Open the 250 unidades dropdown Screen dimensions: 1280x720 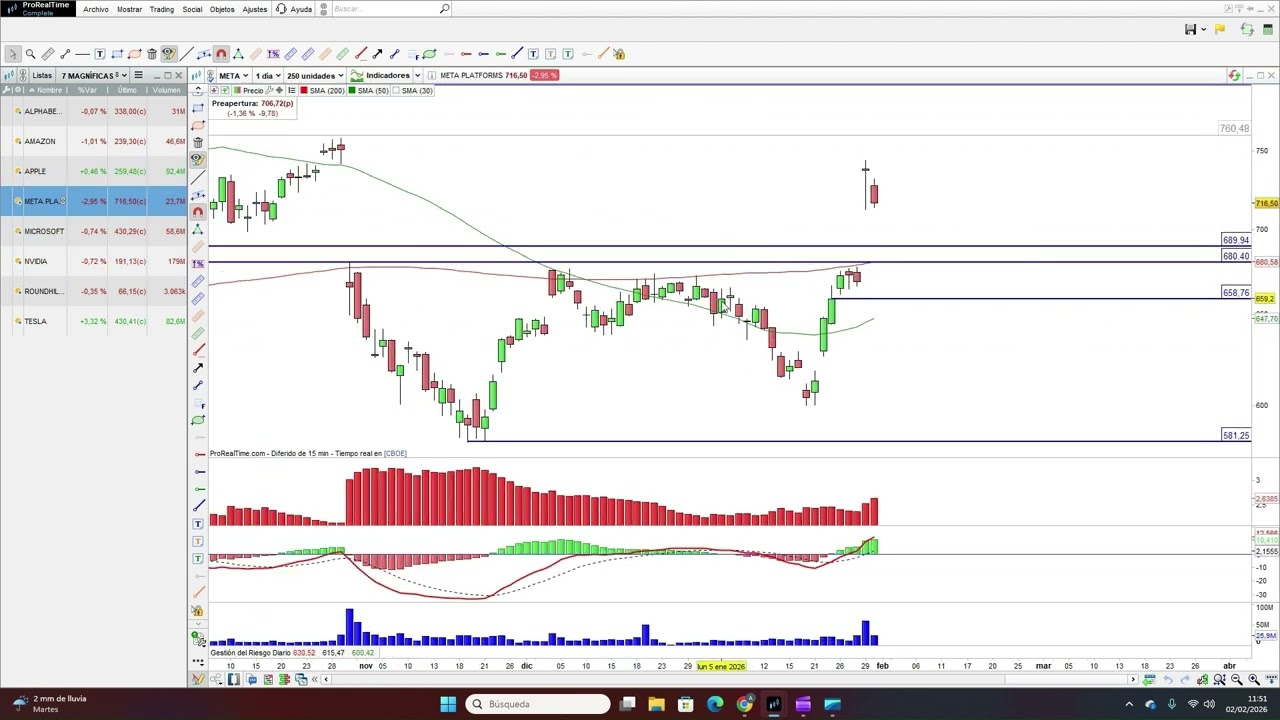315,76
